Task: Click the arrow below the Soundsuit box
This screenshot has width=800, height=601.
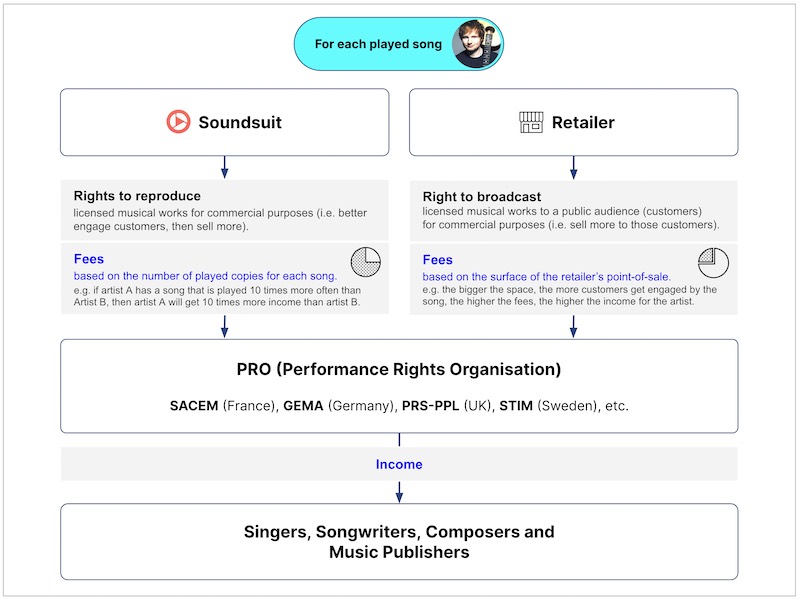Action: (x=224, y=167)
